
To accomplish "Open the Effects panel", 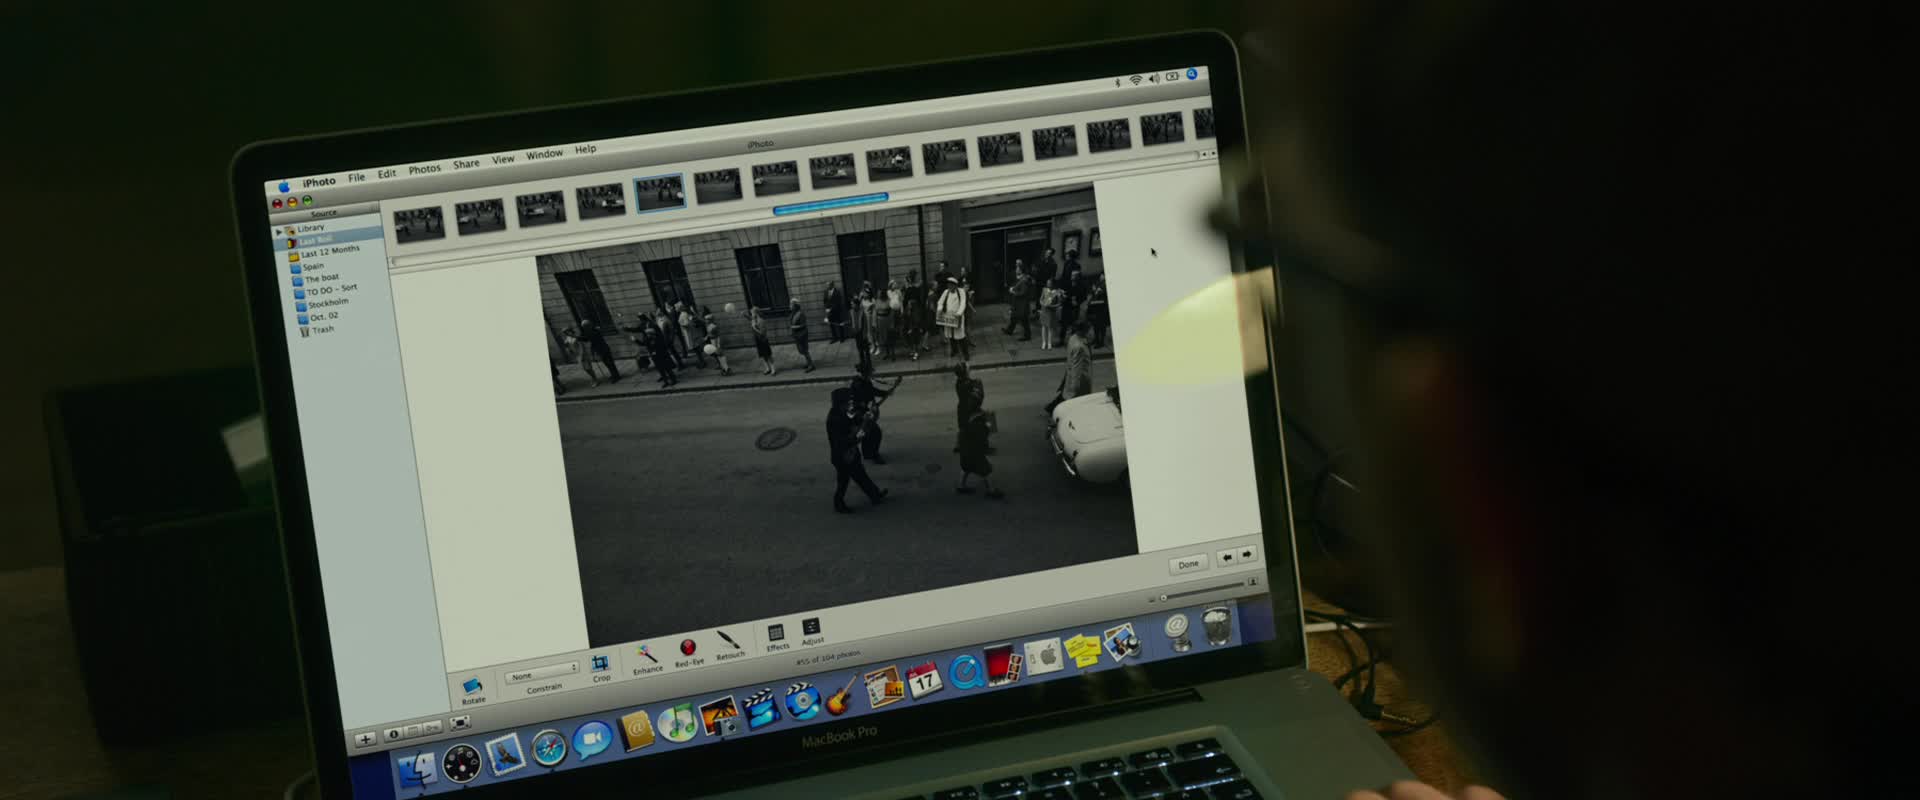I will click(x=776, y=634).
